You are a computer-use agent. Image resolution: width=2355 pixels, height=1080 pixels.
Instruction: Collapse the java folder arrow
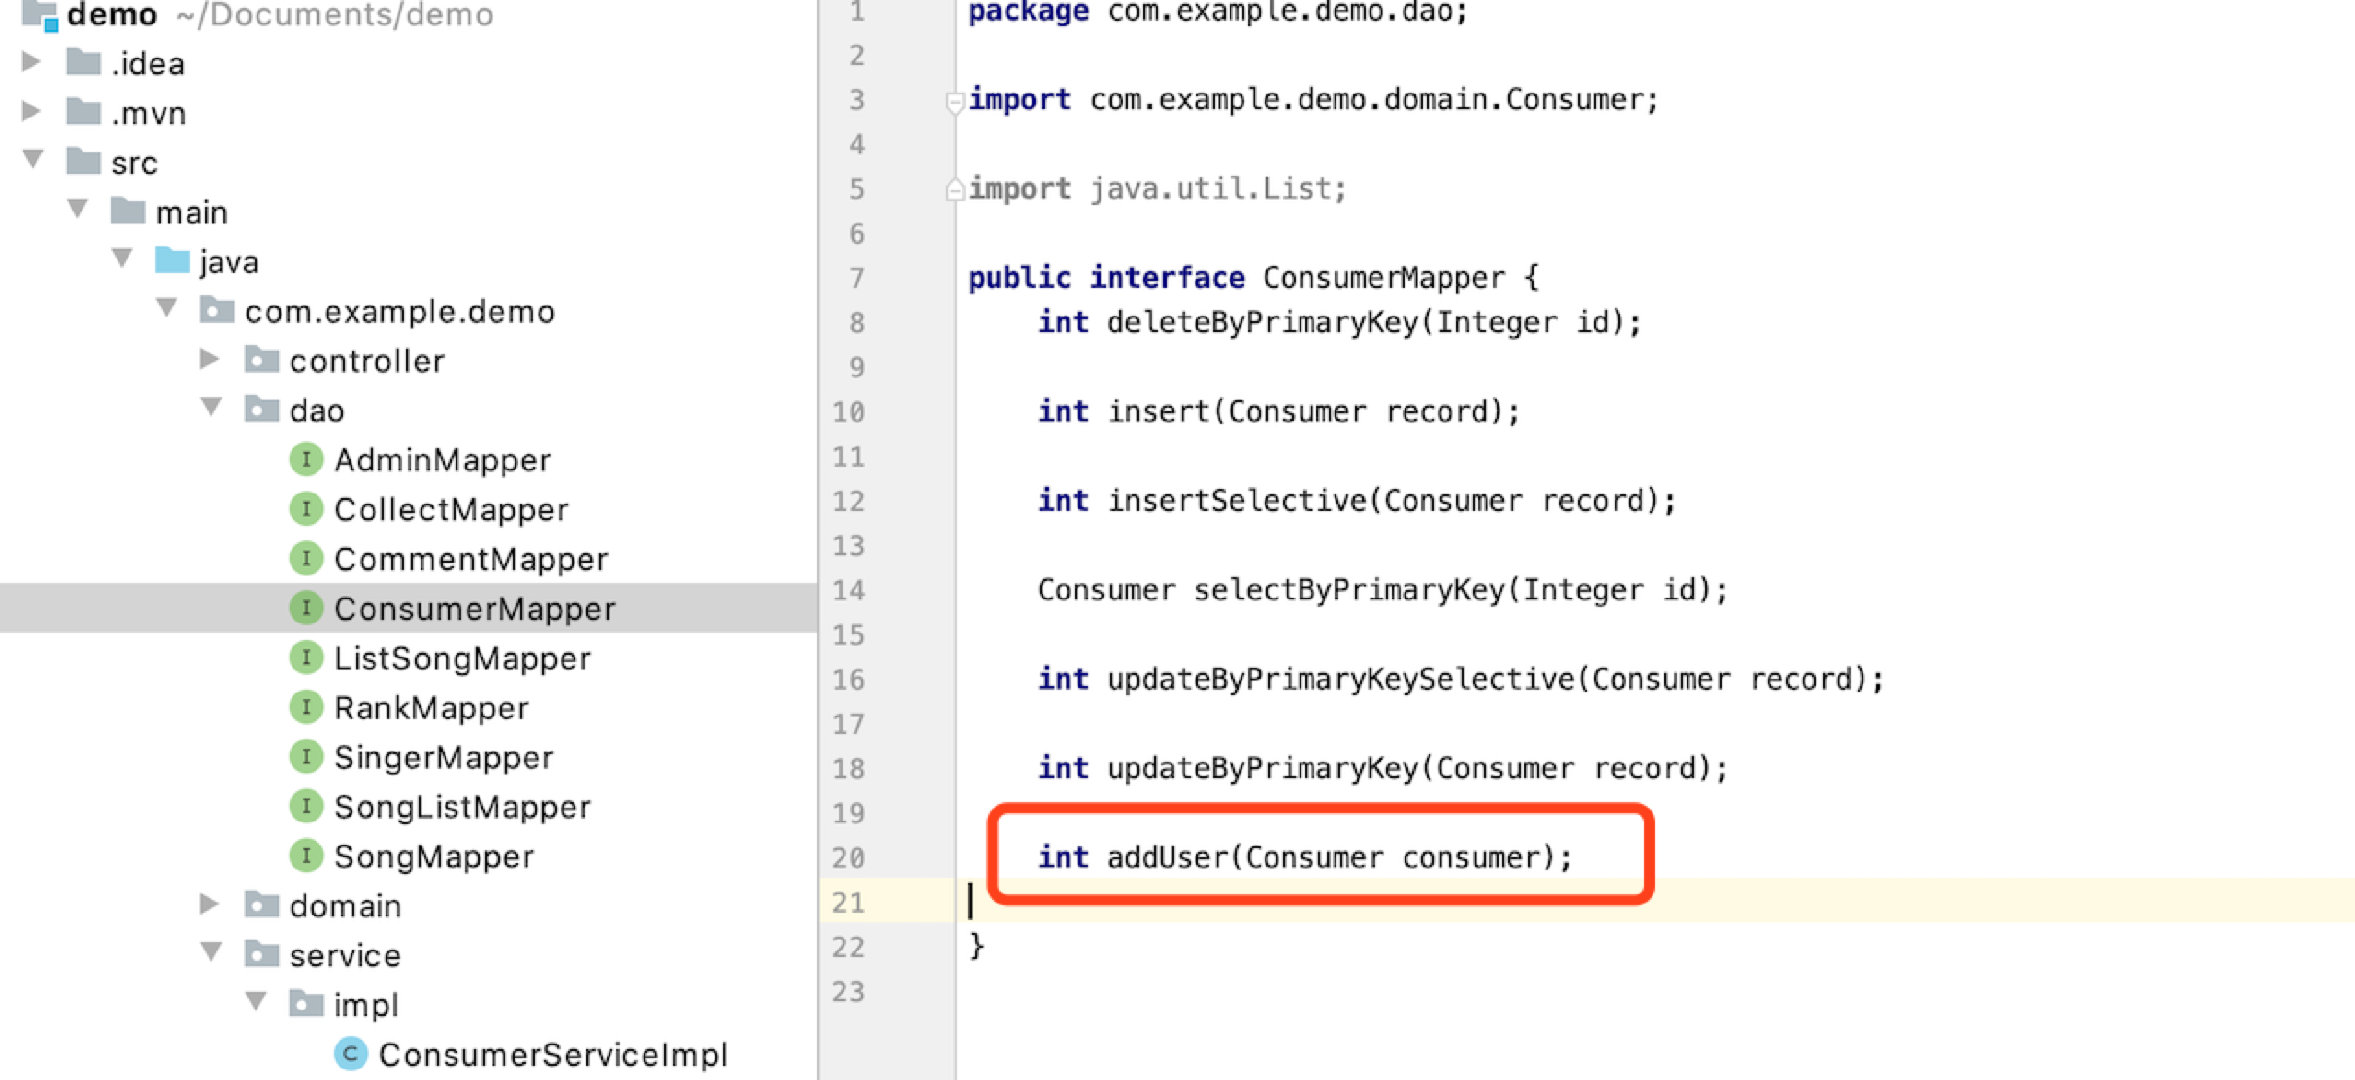click(122, 259)
